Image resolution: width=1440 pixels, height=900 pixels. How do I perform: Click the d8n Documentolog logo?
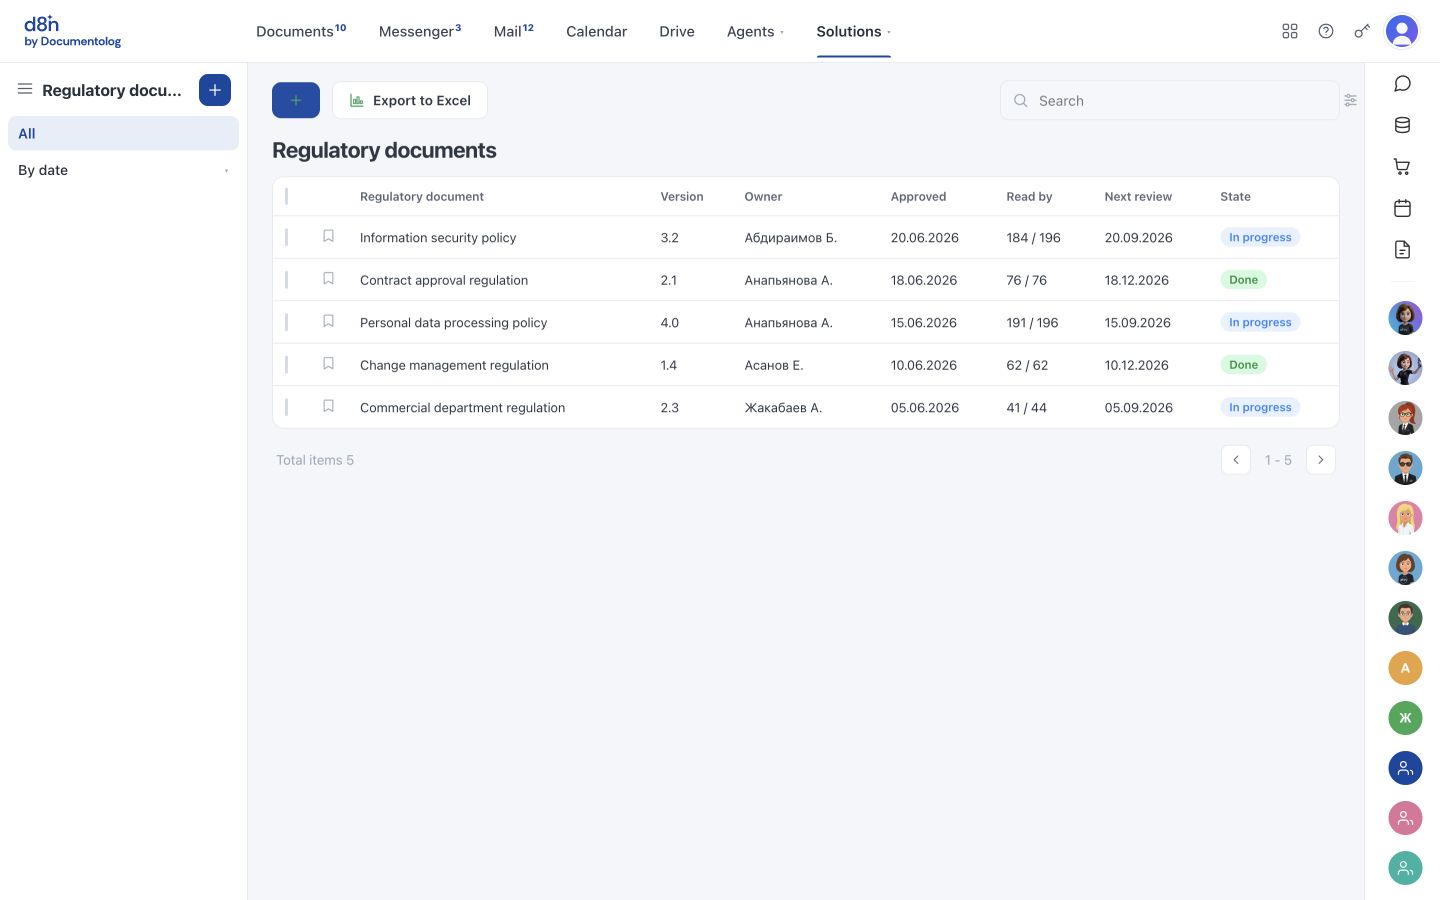[x=72, y=31]
